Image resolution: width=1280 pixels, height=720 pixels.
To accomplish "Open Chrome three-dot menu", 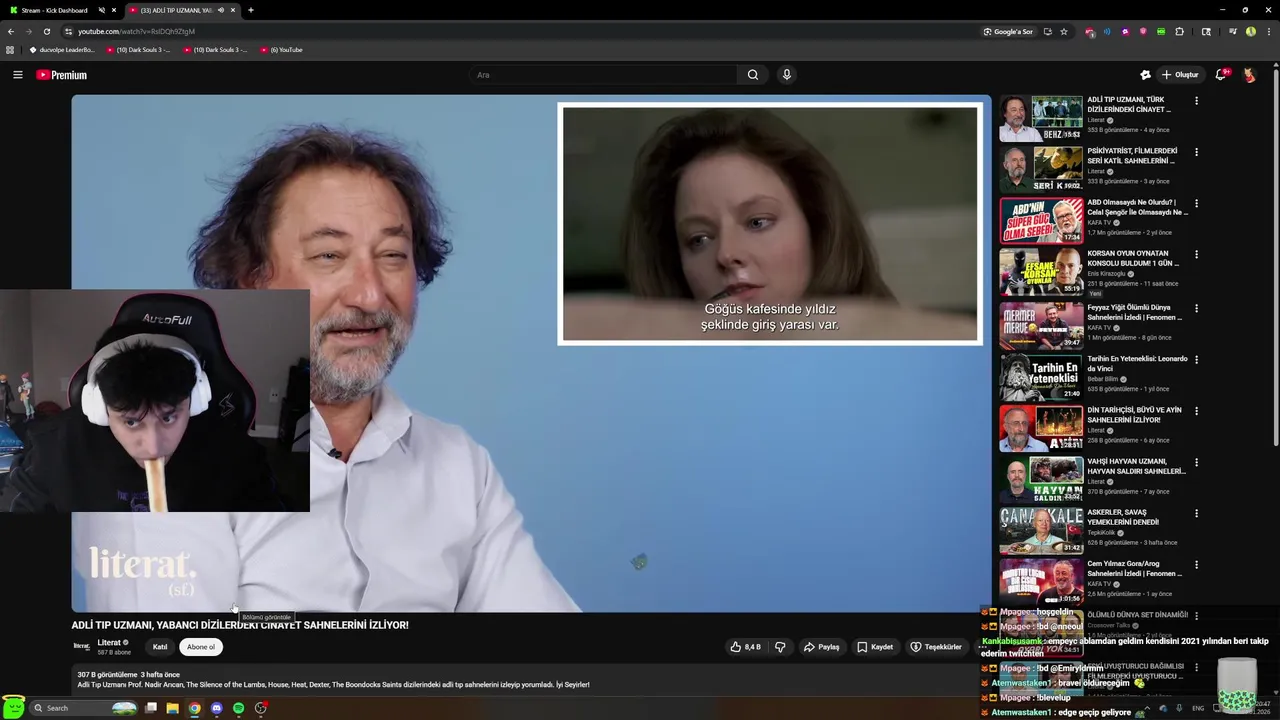I will click(1268, 32).
